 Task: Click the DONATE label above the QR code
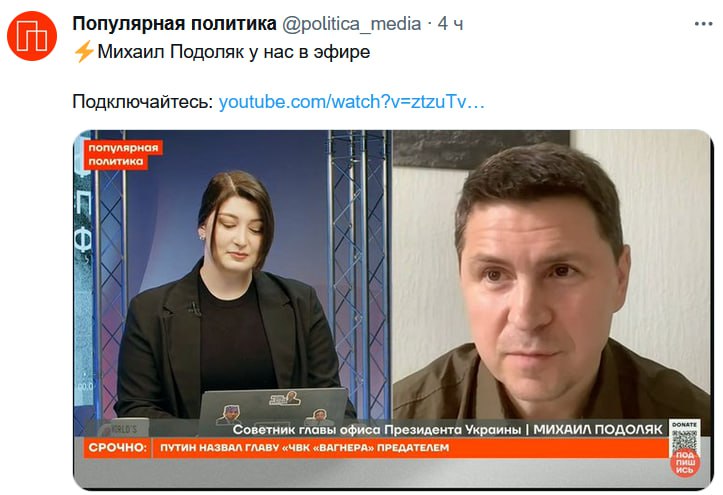click(x=685, y=424)
